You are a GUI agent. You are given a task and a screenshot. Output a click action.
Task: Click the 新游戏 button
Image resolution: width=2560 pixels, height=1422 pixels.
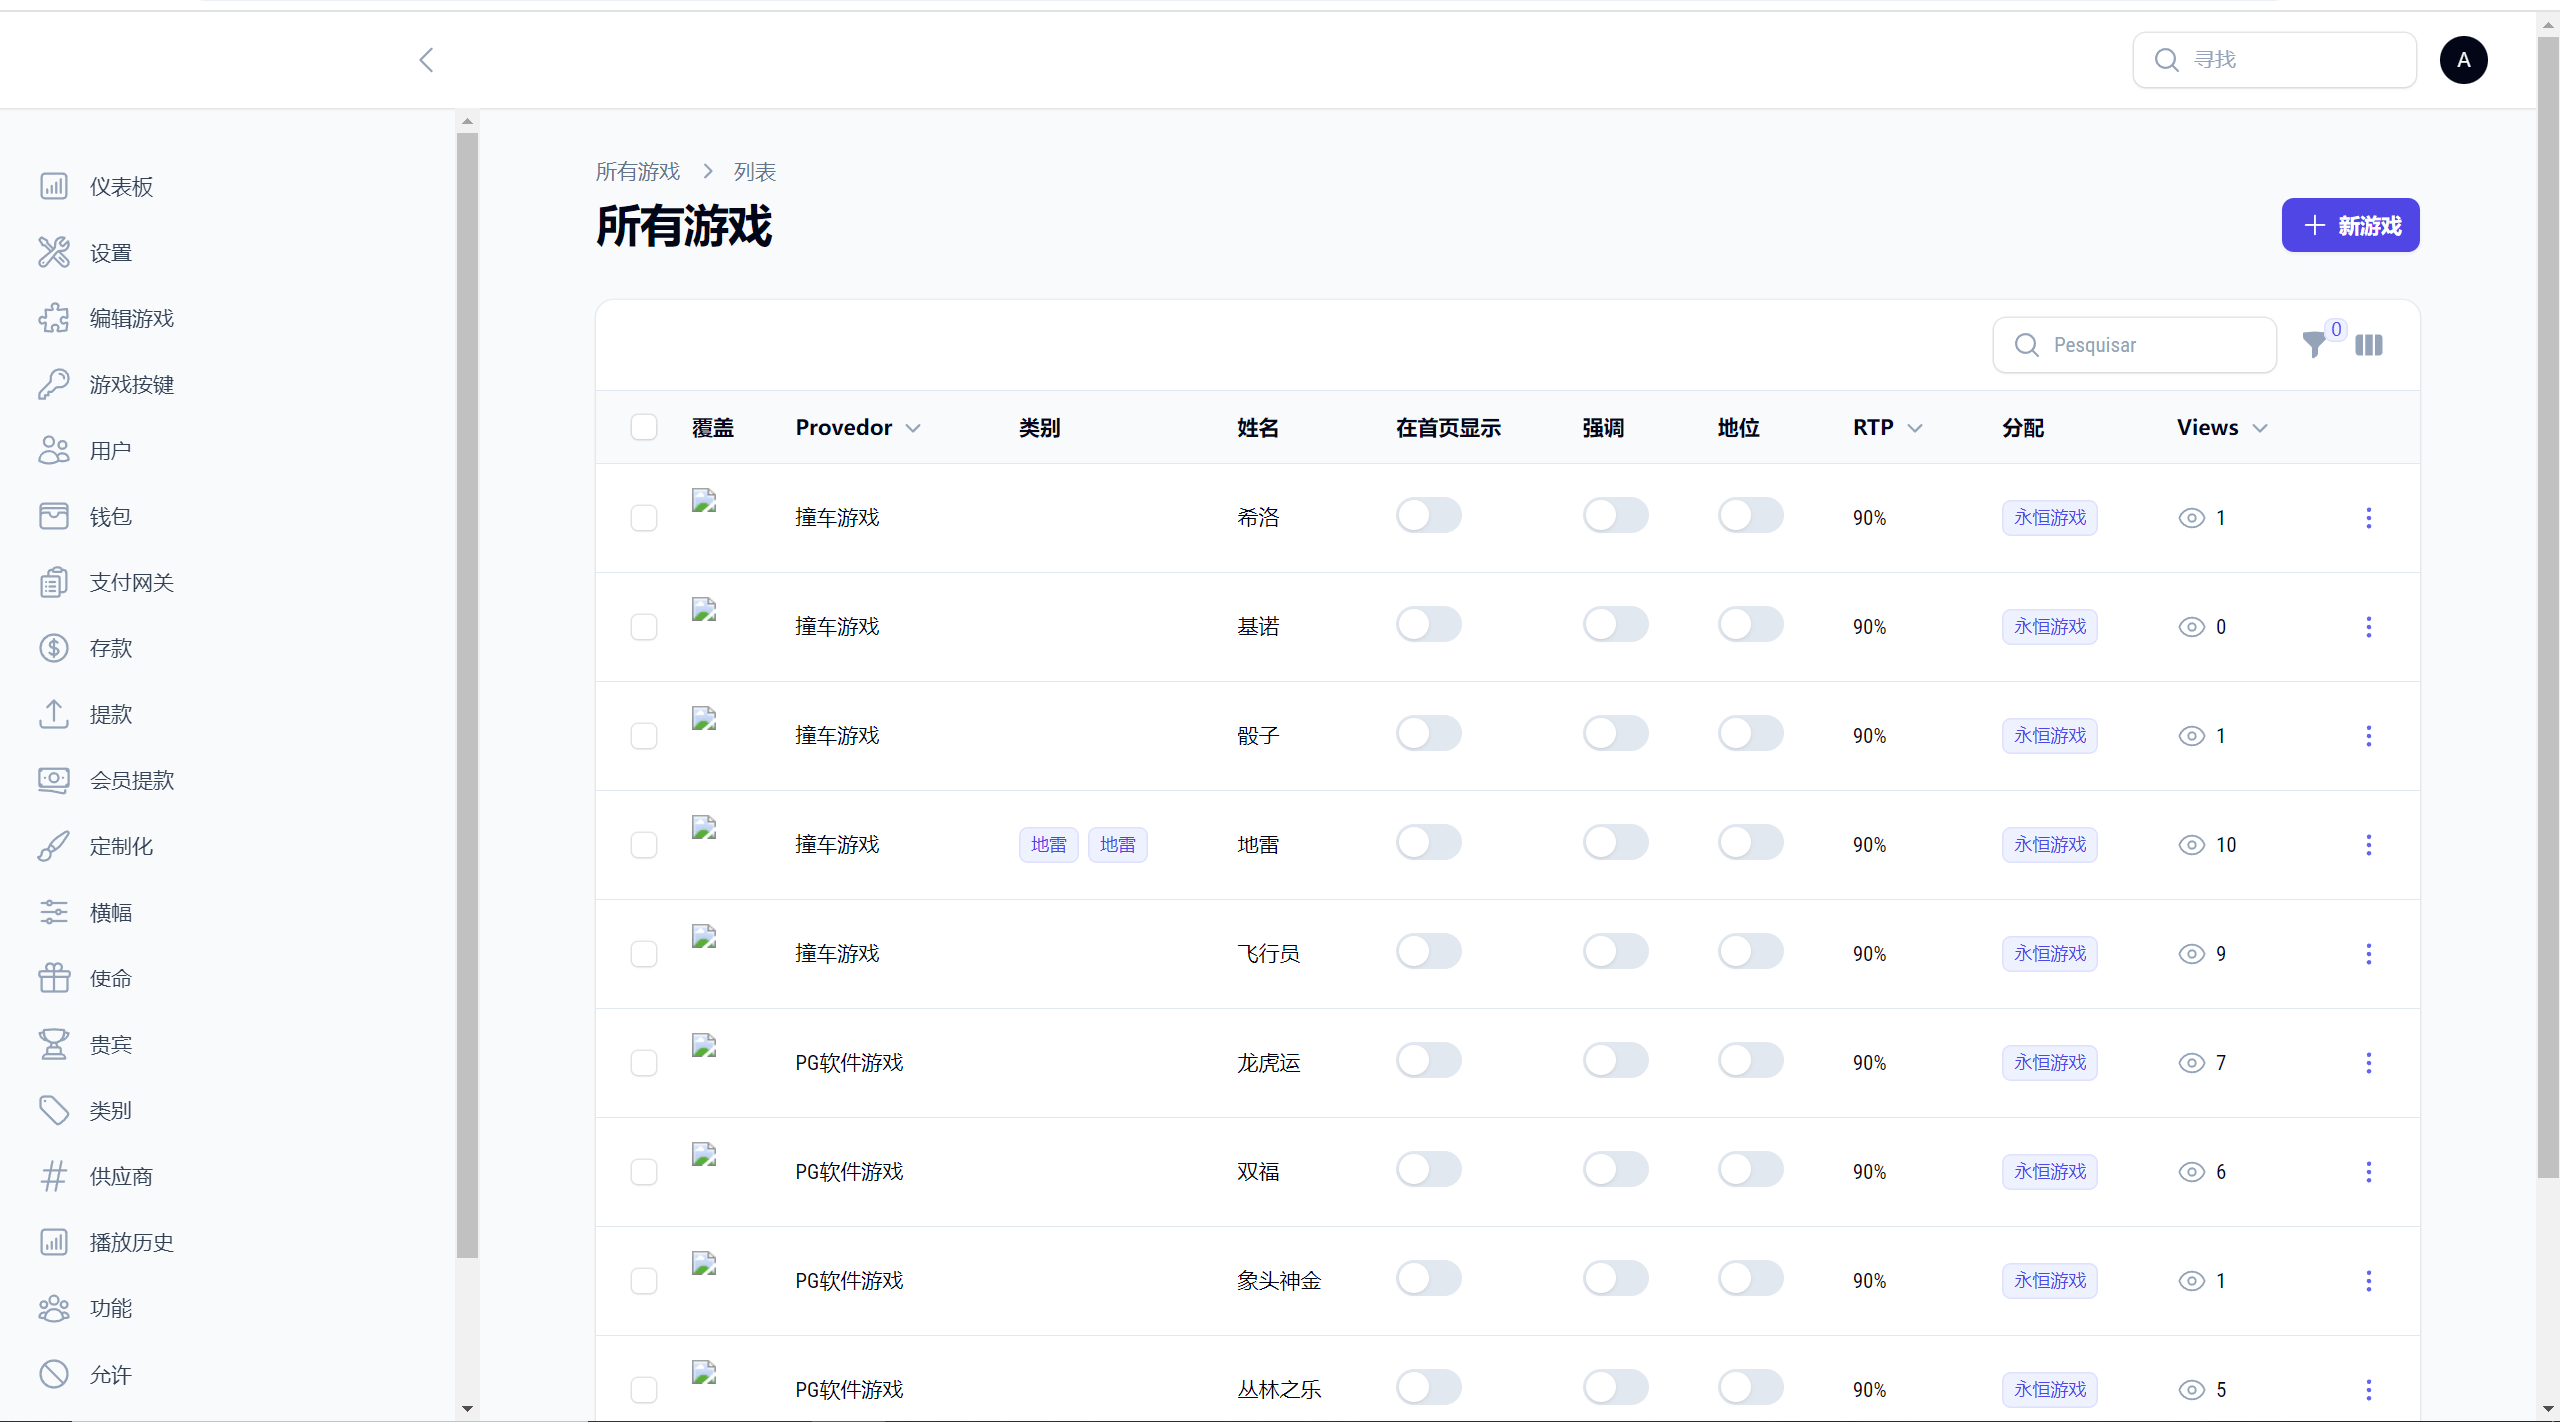[x=2350, y=225]
